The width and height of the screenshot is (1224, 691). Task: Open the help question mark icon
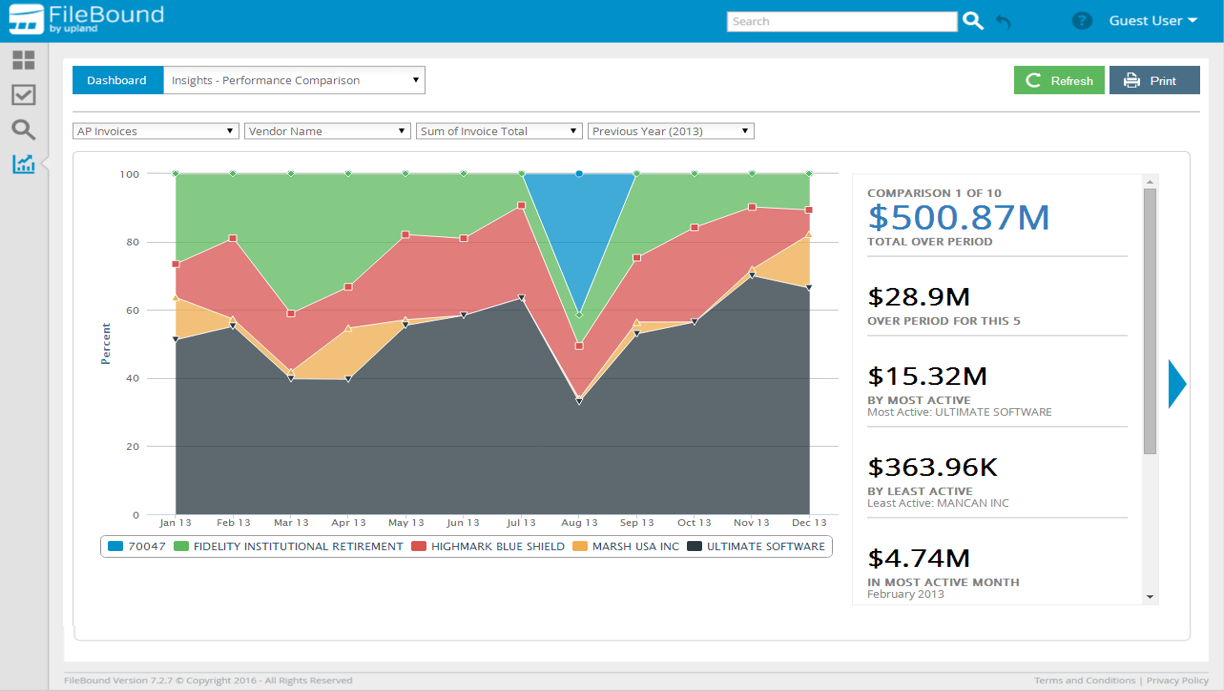click(x=1081, y=21)
